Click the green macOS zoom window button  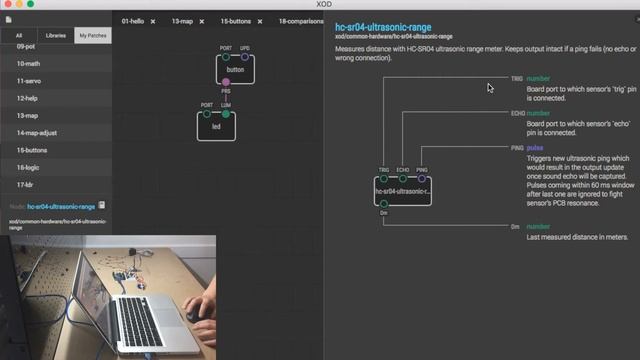(31, 4)
